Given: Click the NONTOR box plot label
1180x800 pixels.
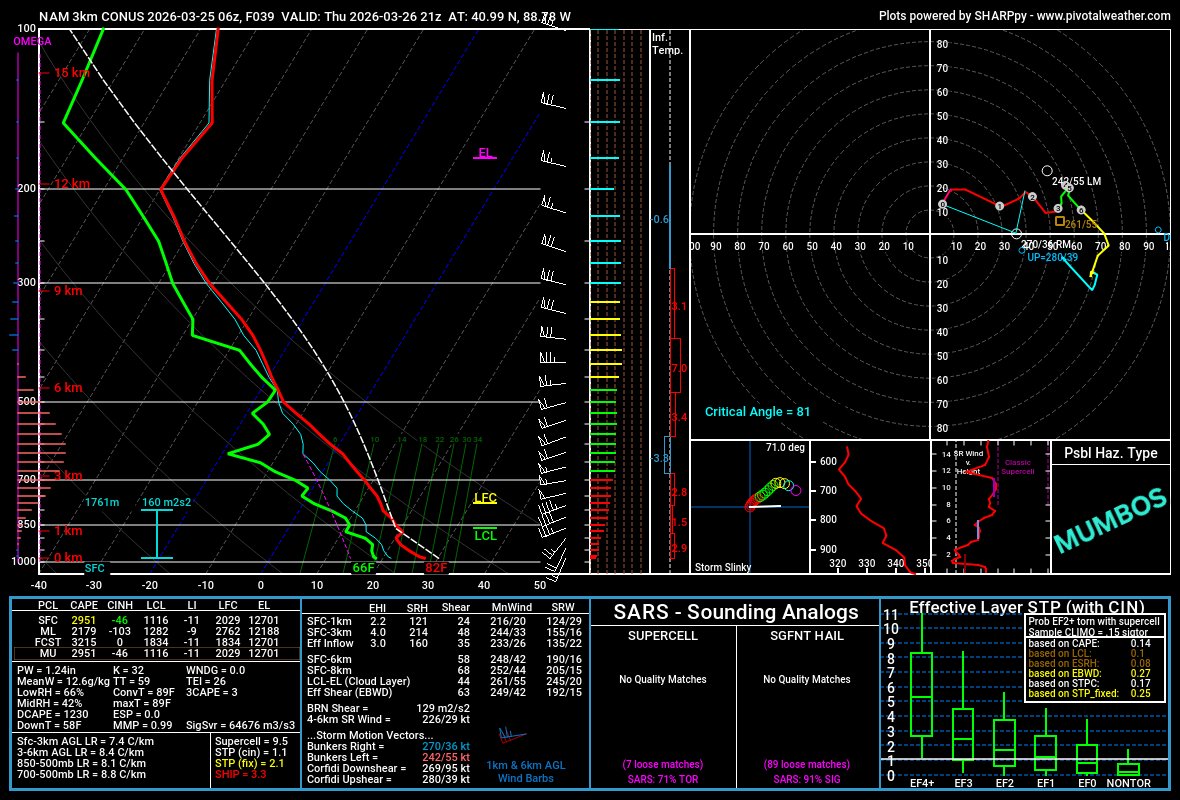Looking at the screenshot, I should tap(1128, 783).
